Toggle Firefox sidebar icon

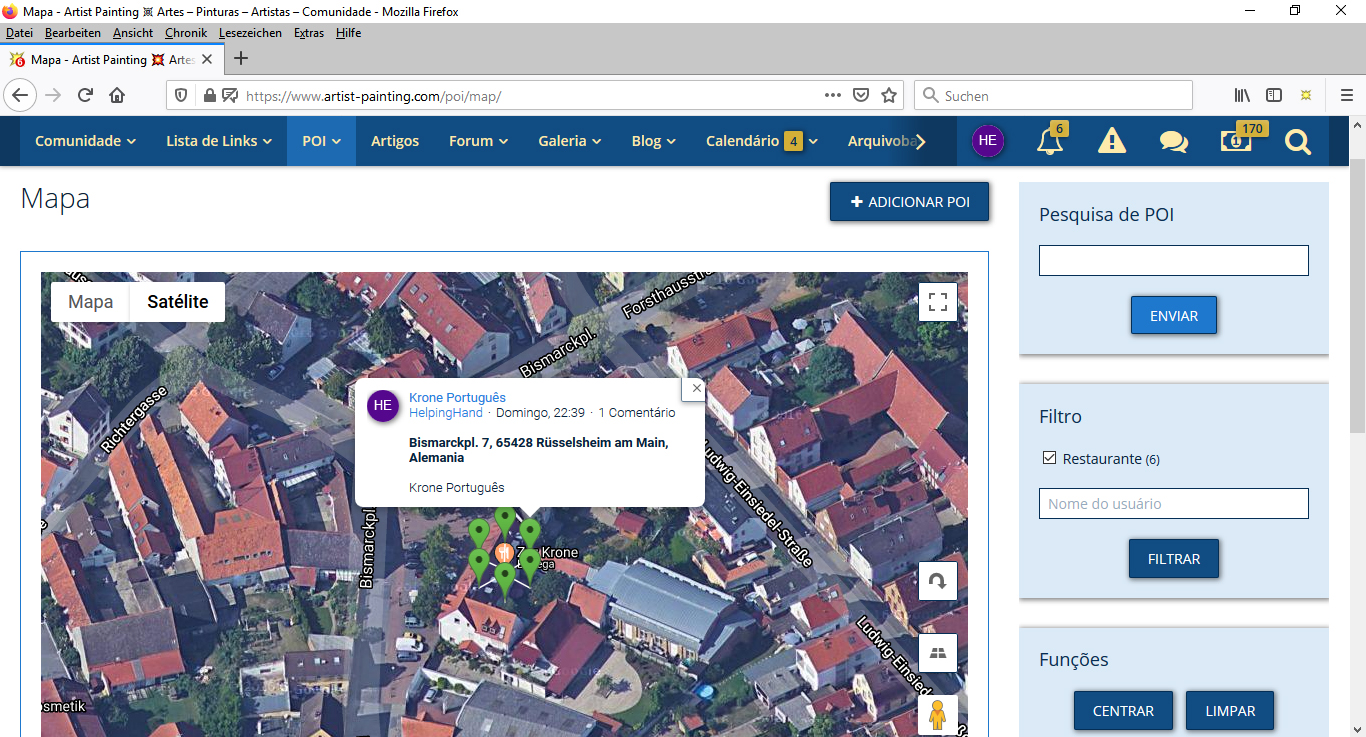[x=1274, y=95]
